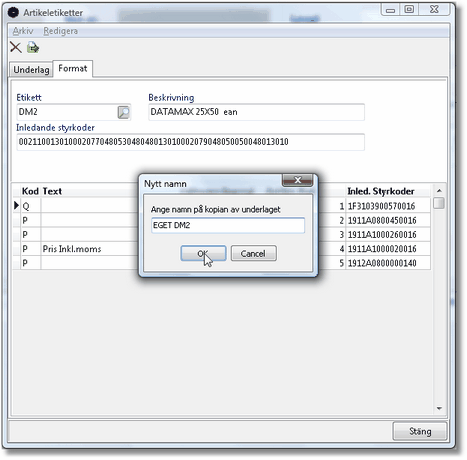This screenshot has width=467, height=460.
Task: Click the Beskrivning field with DATAMAX 25X50
Action: tap(256, 112)
